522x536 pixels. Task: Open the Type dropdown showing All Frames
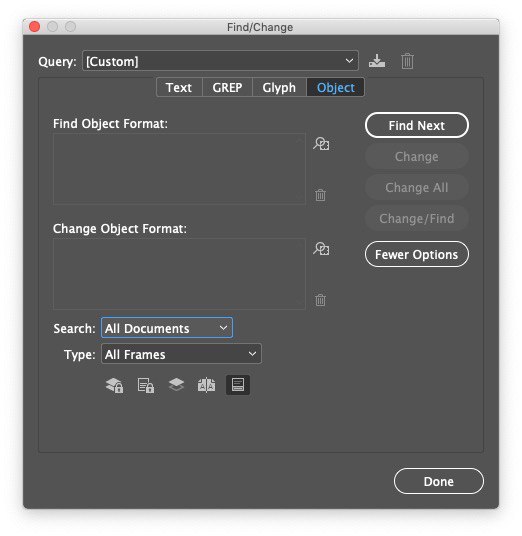click(x=181, y=354)
